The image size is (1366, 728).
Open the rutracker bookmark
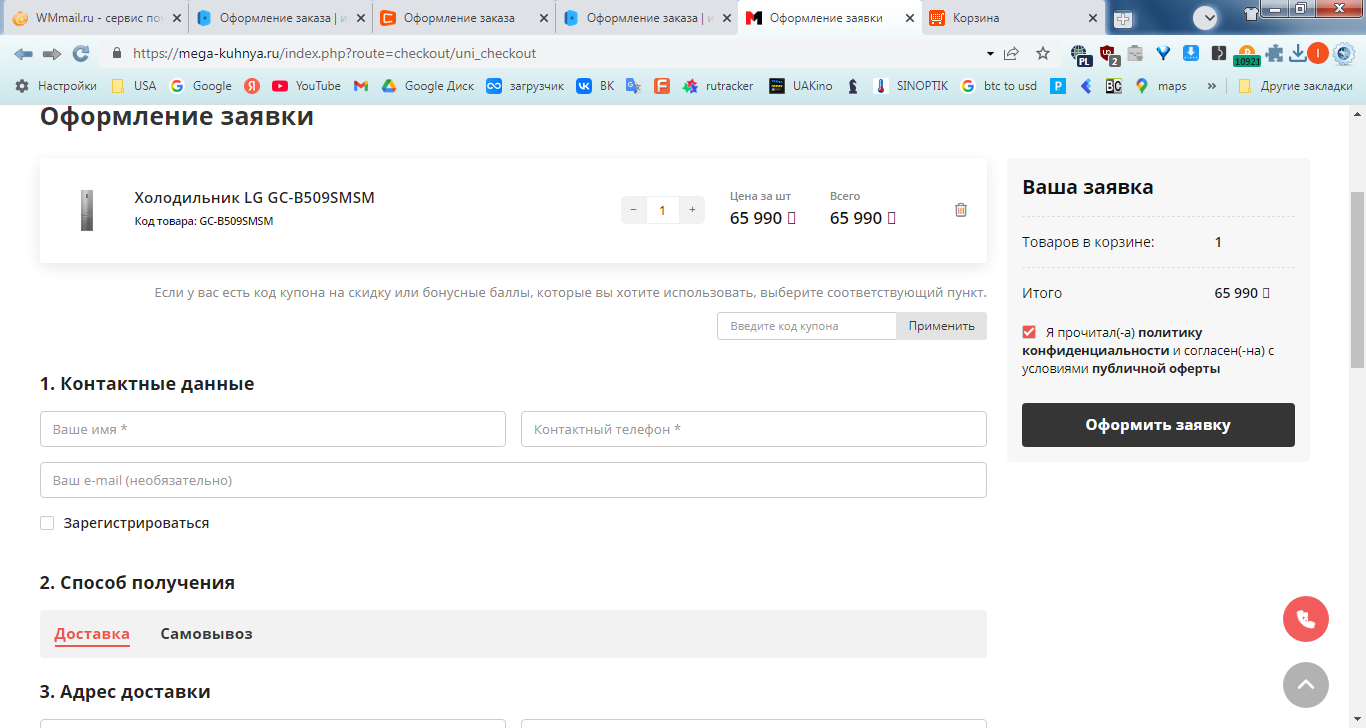pos(718,86)
